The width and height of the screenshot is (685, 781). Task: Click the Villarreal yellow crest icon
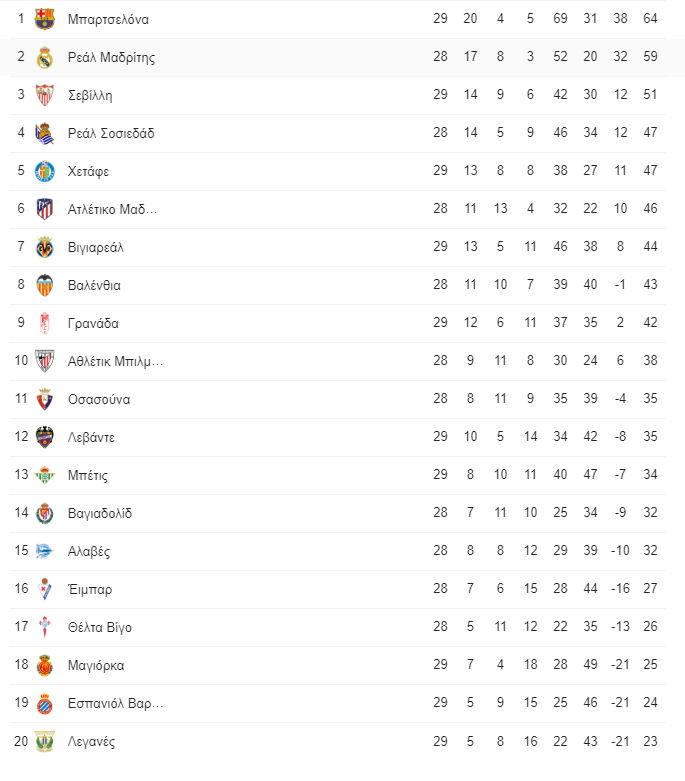(44, 247)
